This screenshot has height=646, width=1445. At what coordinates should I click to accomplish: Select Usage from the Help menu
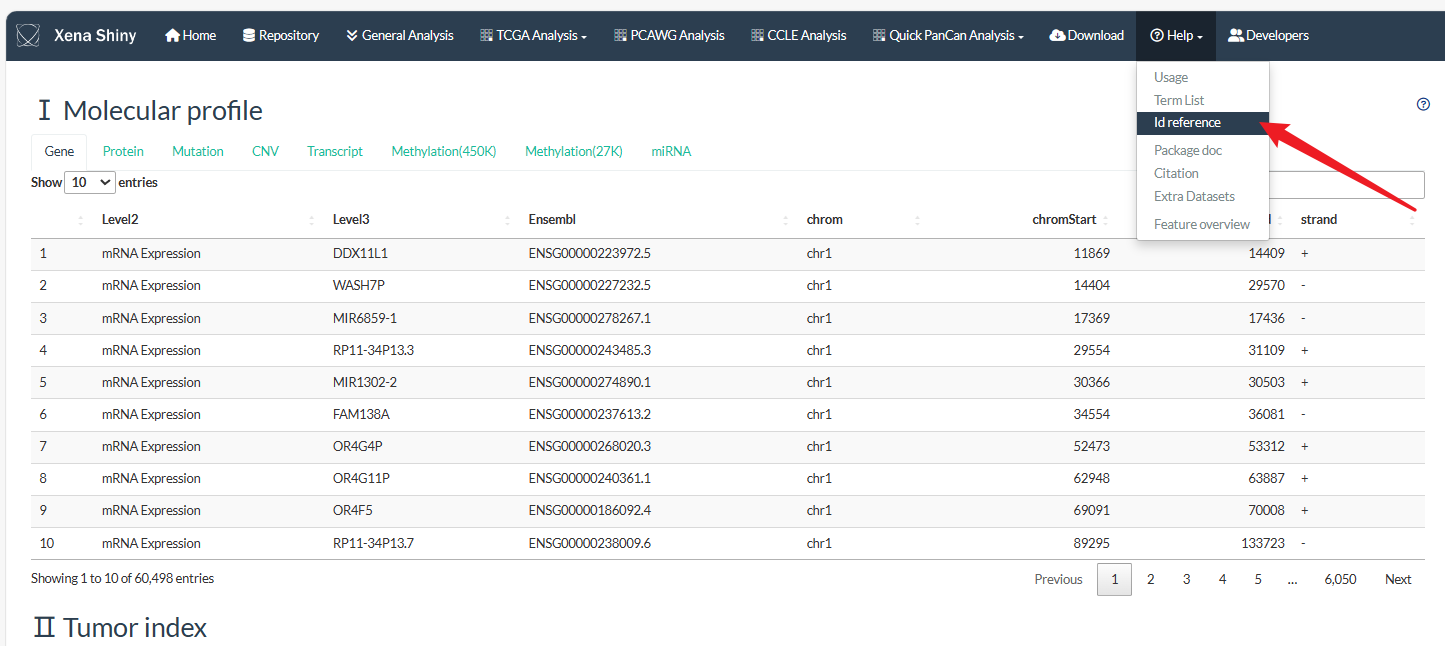click(x=1203, y=77)
